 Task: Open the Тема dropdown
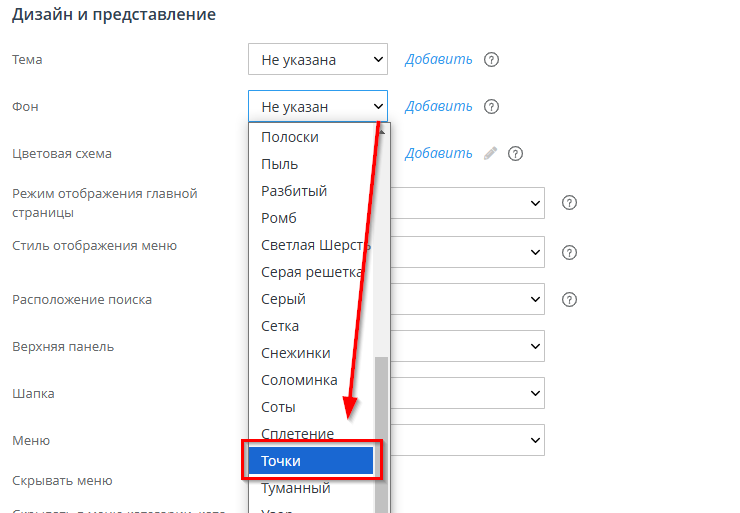click(x=317, y=60)
